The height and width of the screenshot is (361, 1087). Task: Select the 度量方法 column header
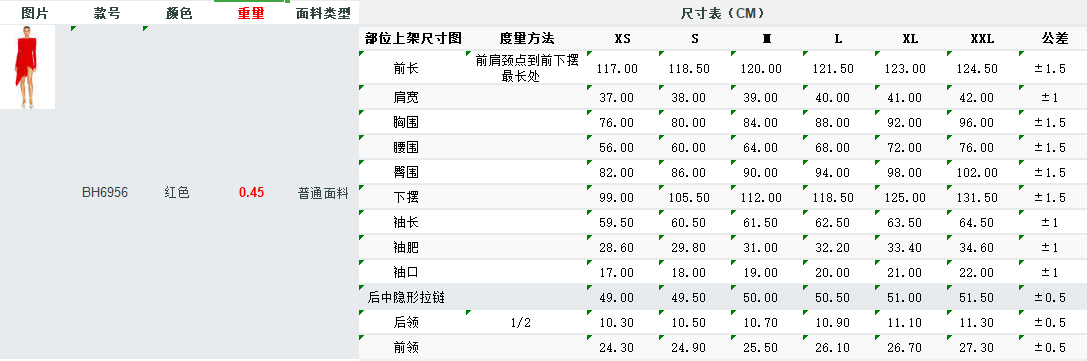(x=526, y=39)
